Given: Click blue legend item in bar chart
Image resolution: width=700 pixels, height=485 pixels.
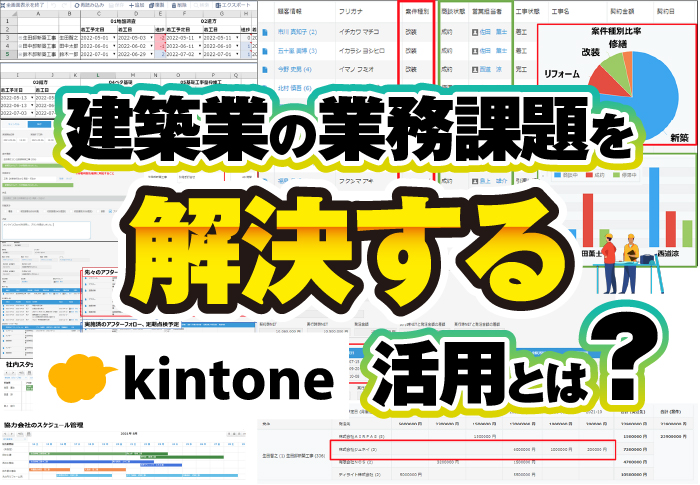Looking at the screenshot, I should [x=566, y=175].
